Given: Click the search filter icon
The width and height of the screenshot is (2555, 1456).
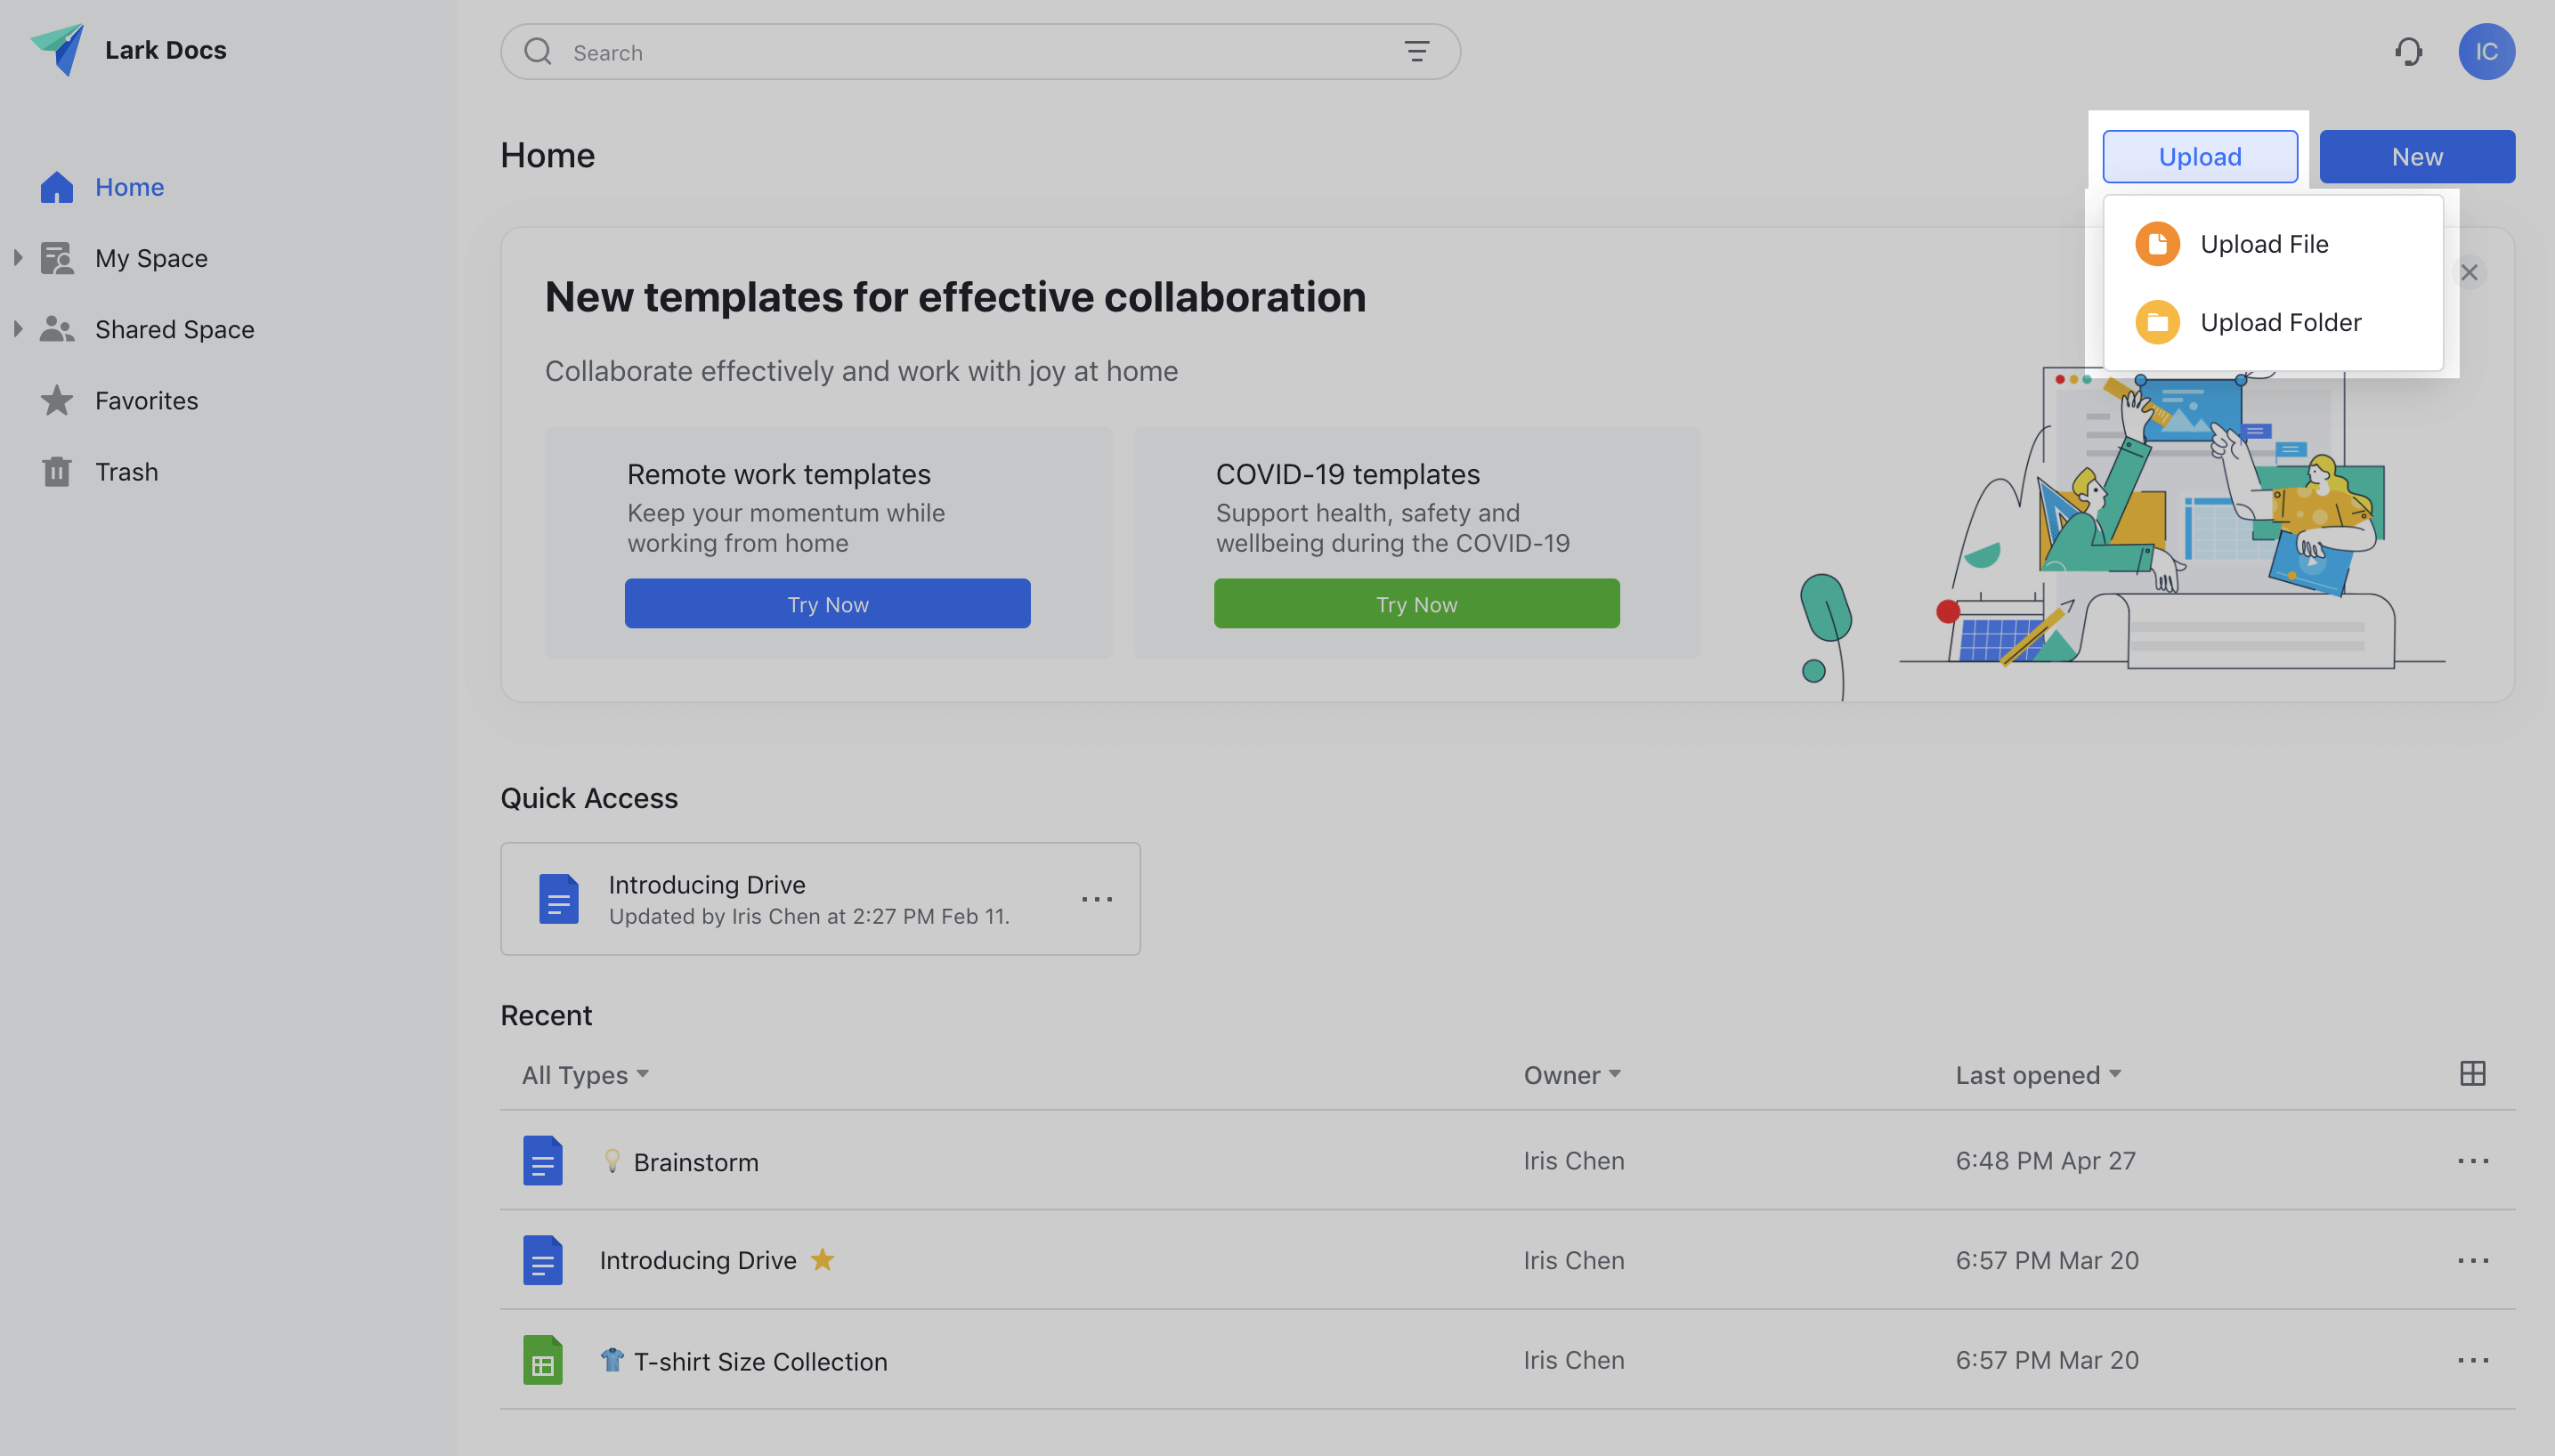Looking at the screenshot, I should click(1416, 52).
